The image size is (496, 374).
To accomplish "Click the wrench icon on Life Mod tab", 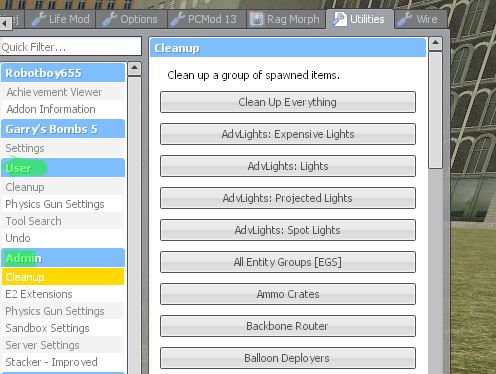I will click(x=39, y=19).
